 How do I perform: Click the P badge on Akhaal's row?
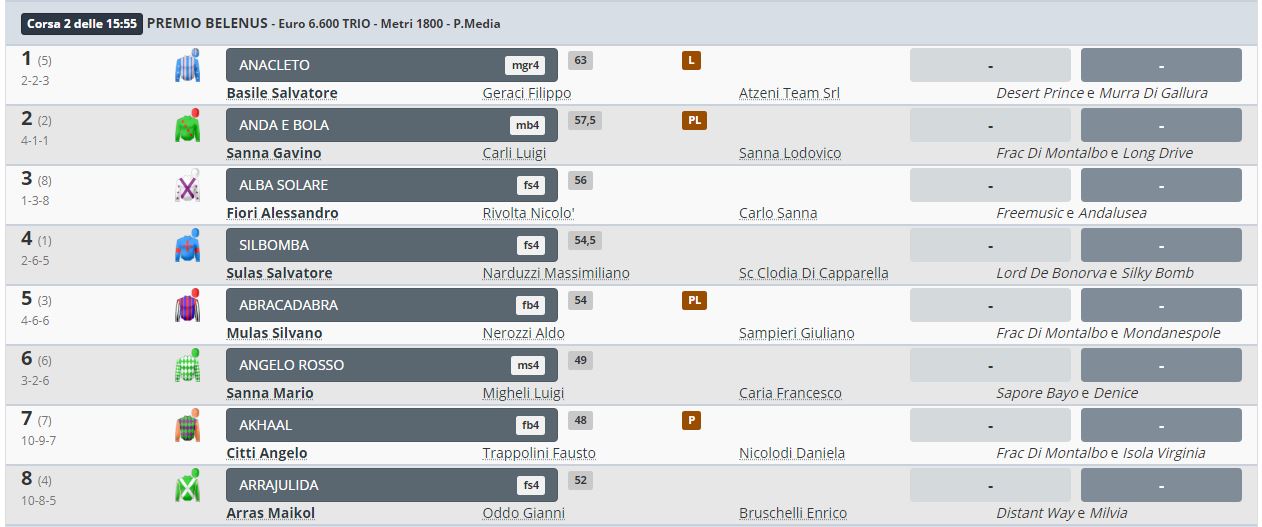coord(690,421)
